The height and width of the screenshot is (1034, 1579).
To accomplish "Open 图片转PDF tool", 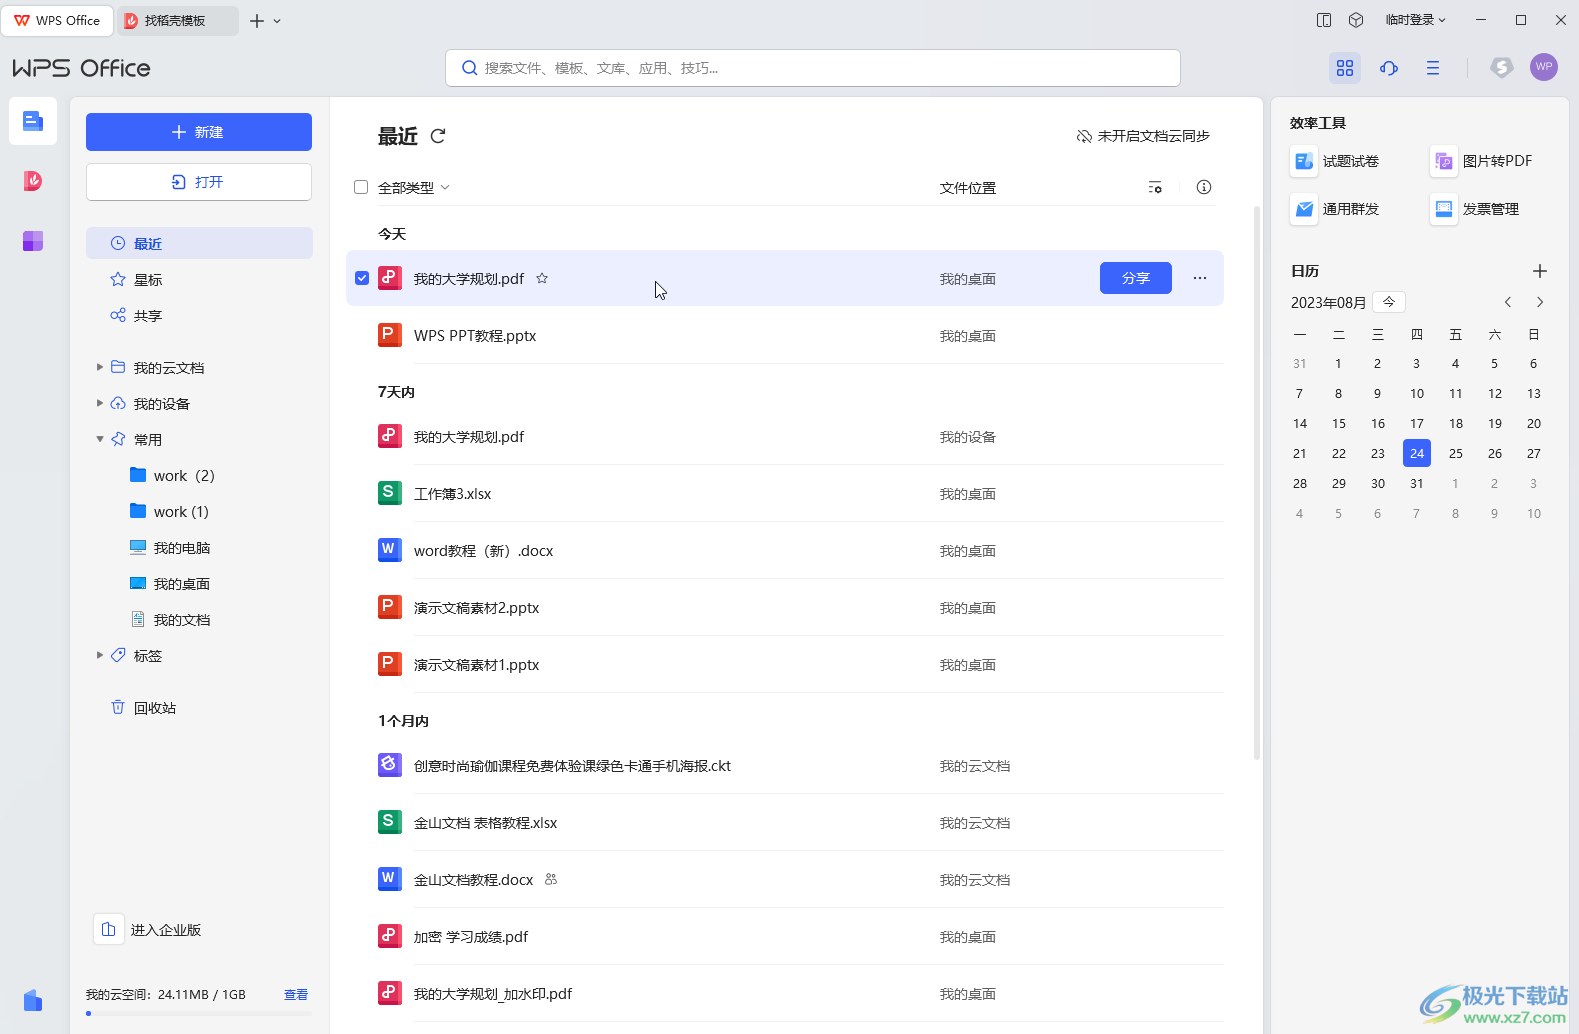I will [1481, 161].
